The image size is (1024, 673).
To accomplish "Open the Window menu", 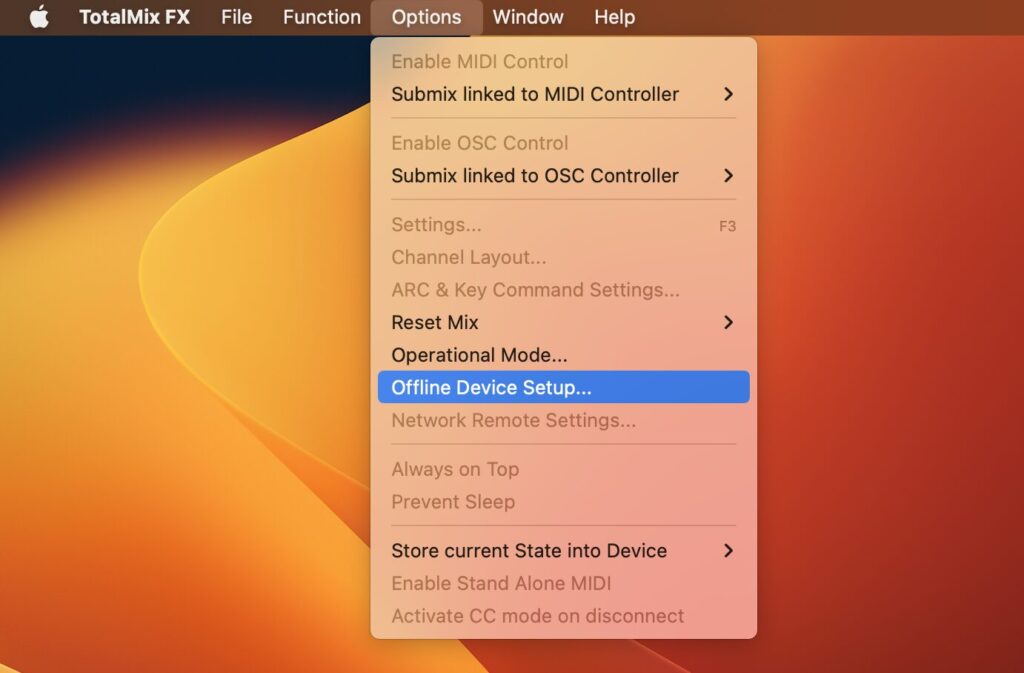I will tap(528, 17).
